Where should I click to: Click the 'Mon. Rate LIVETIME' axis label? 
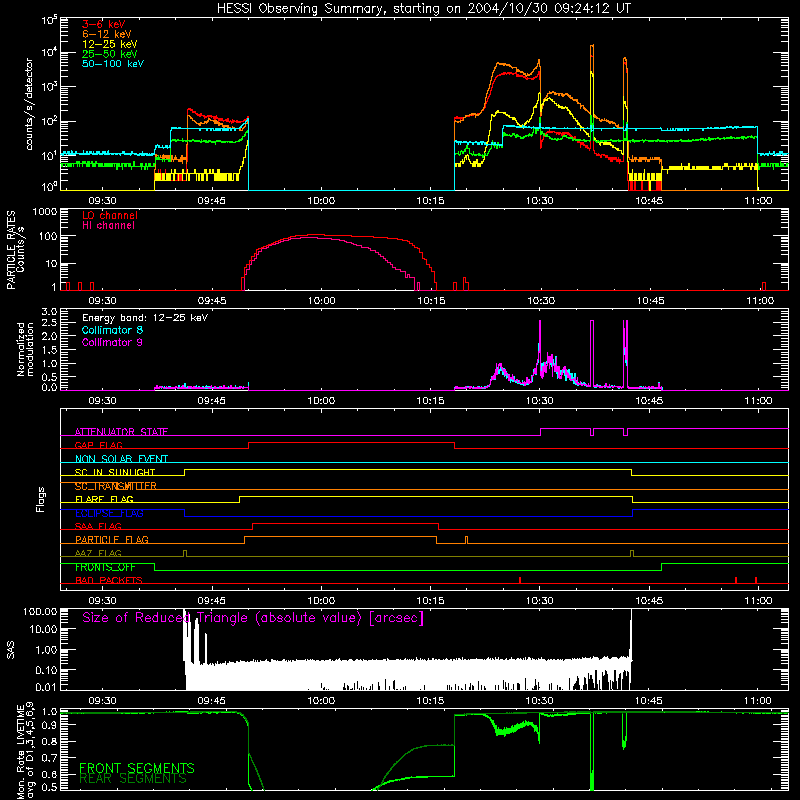tap(20, 752)
